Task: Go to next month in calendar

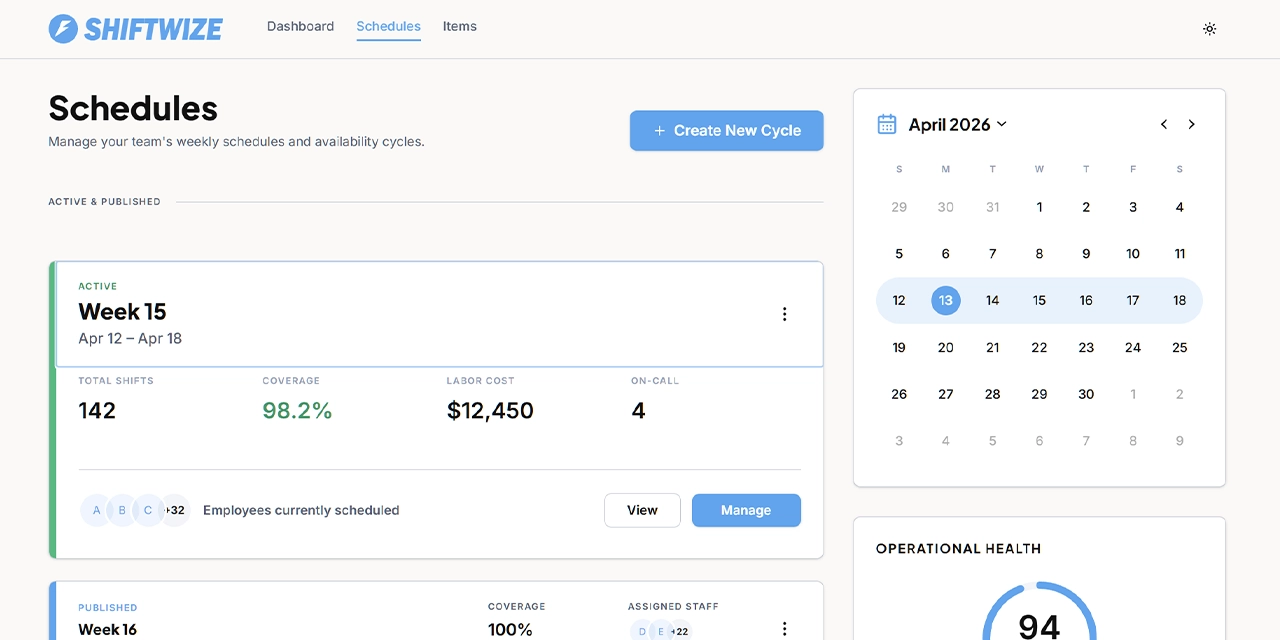Action: (x=1191, y=124)
